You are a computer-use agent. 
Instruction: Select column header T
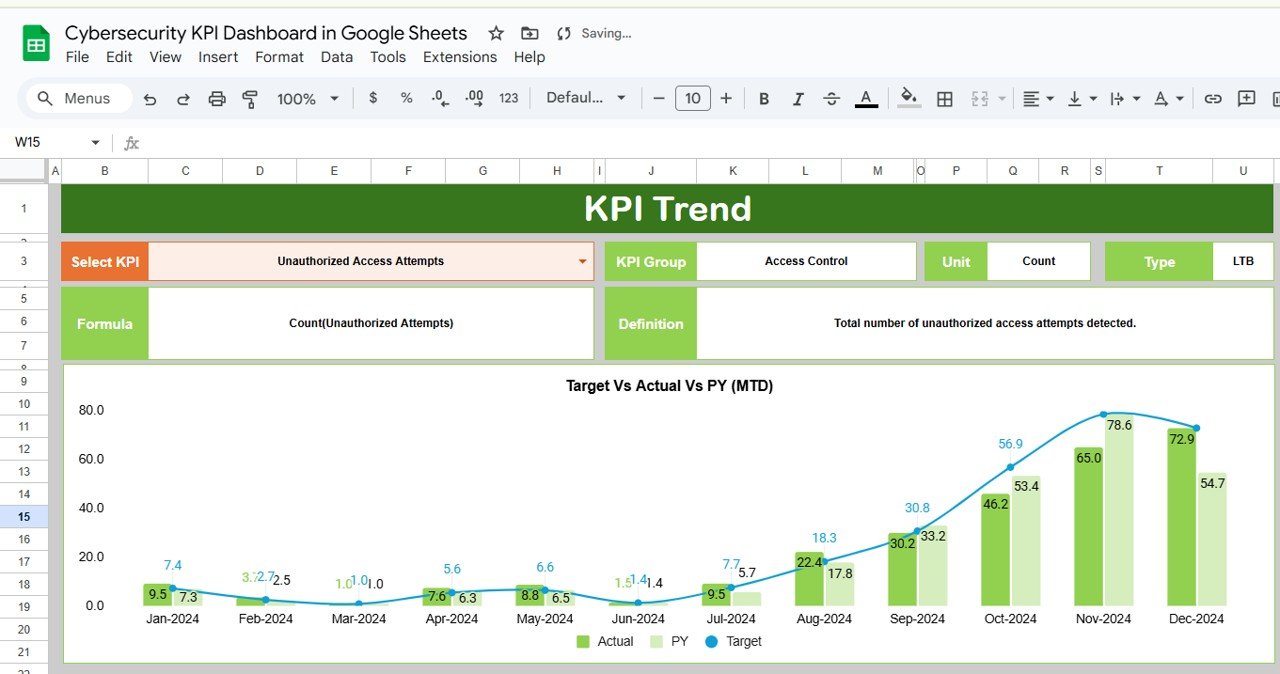[x=1159, y=171]
